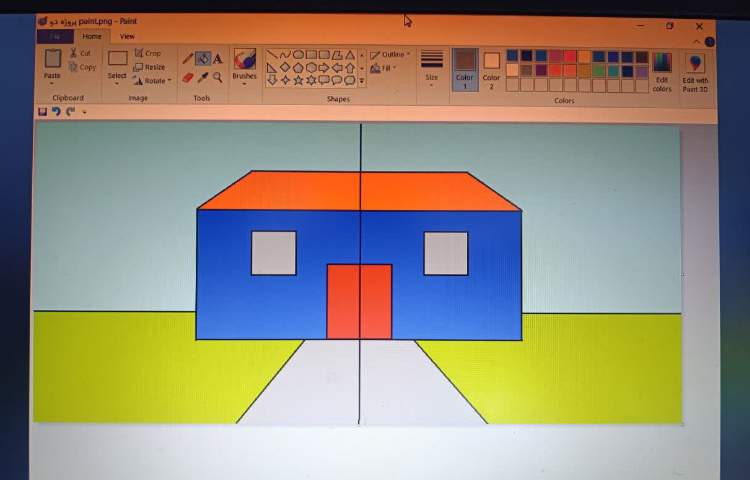Select the Magnifier zoom tool
750x480 pixels.
coord(218,77)
